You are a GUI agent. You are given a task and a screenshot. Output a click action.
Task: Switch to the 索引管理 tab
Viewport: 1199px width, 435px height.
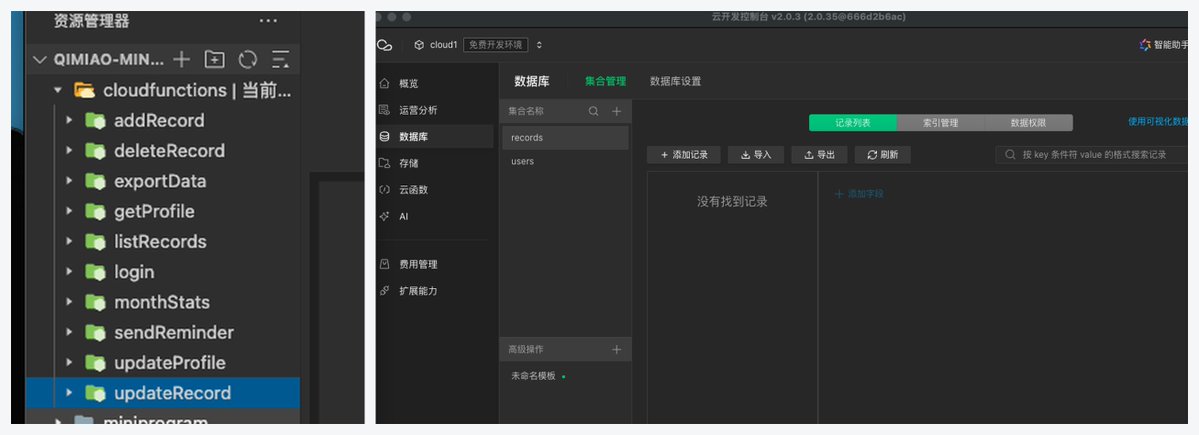(941, 122)
